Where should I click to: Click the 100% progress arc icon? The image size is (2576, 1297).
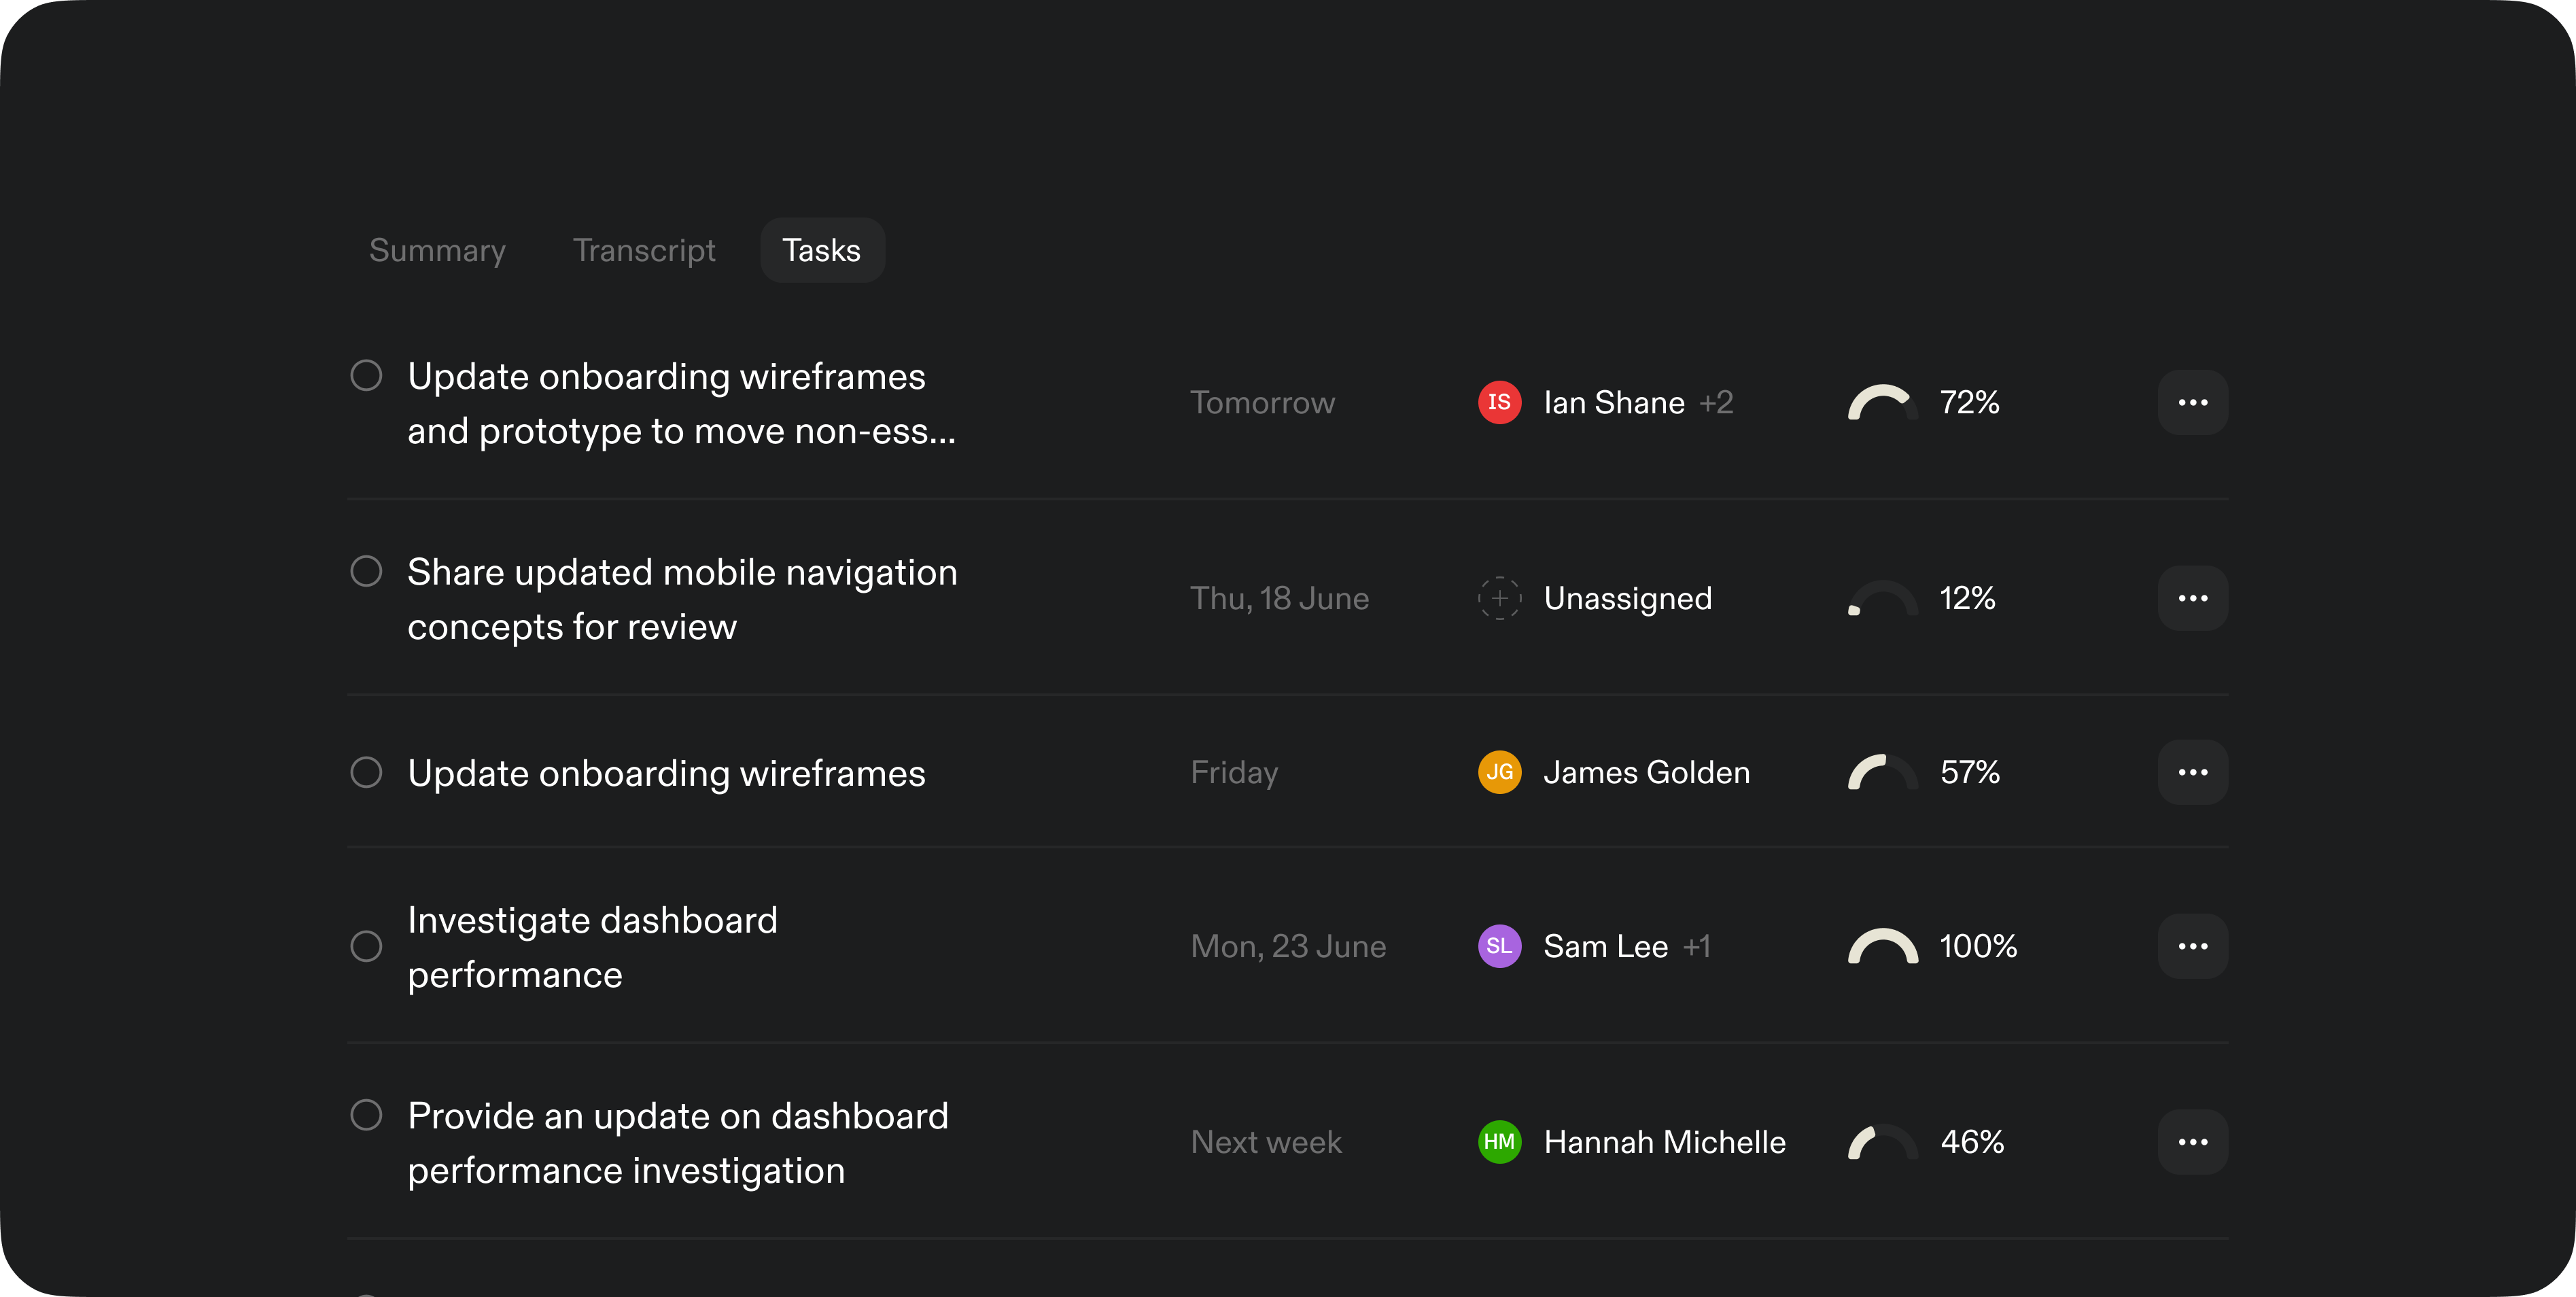1882,946
